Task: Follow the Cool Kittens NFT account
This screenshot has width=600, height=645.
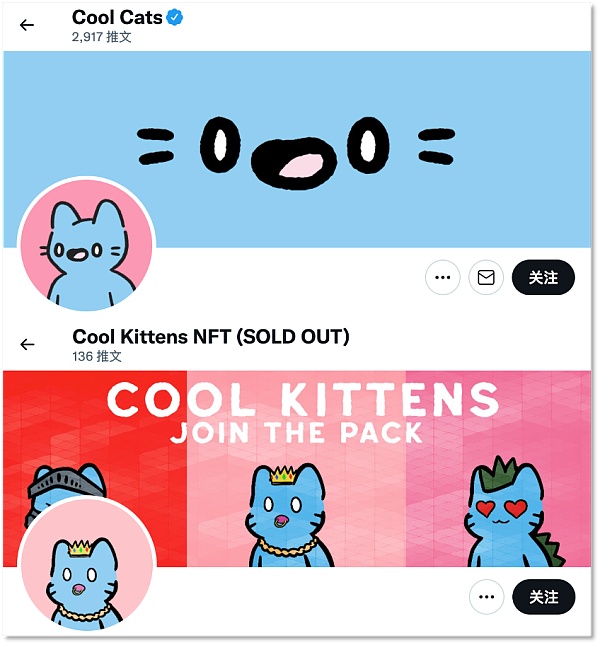Action: point(544,596)
